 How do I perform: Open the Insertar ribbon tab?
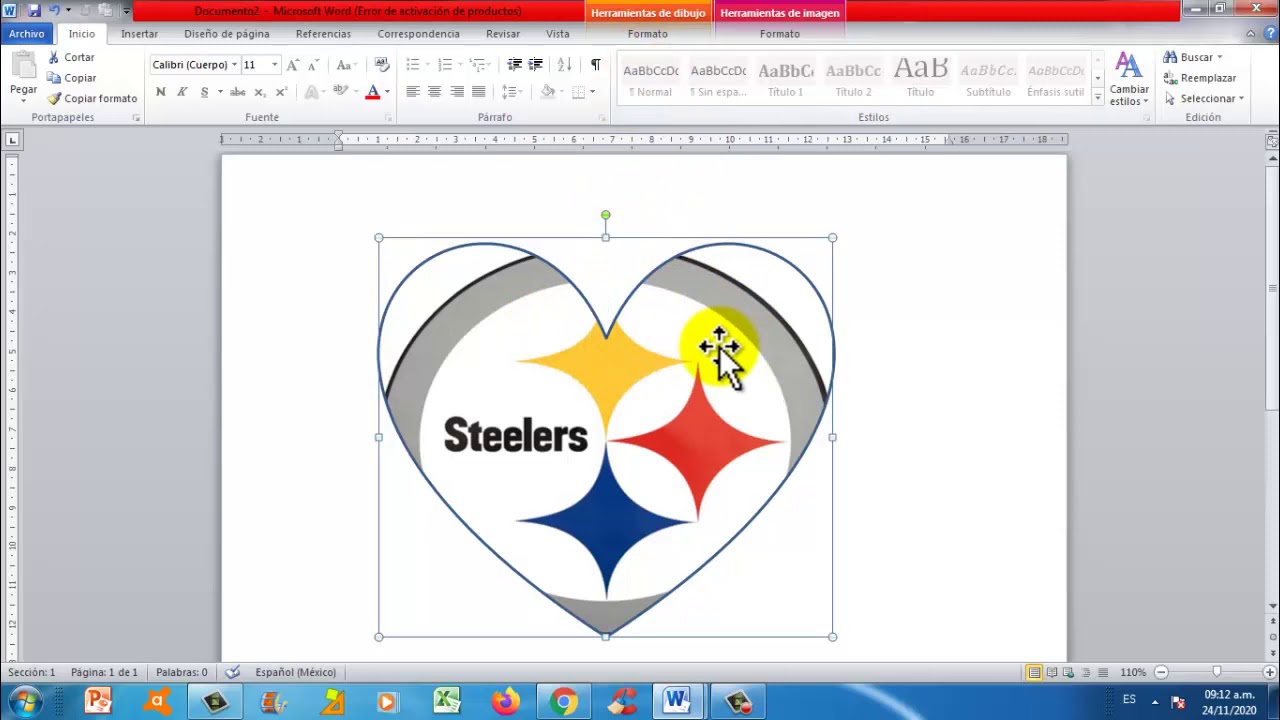click(x=139, y=34)
